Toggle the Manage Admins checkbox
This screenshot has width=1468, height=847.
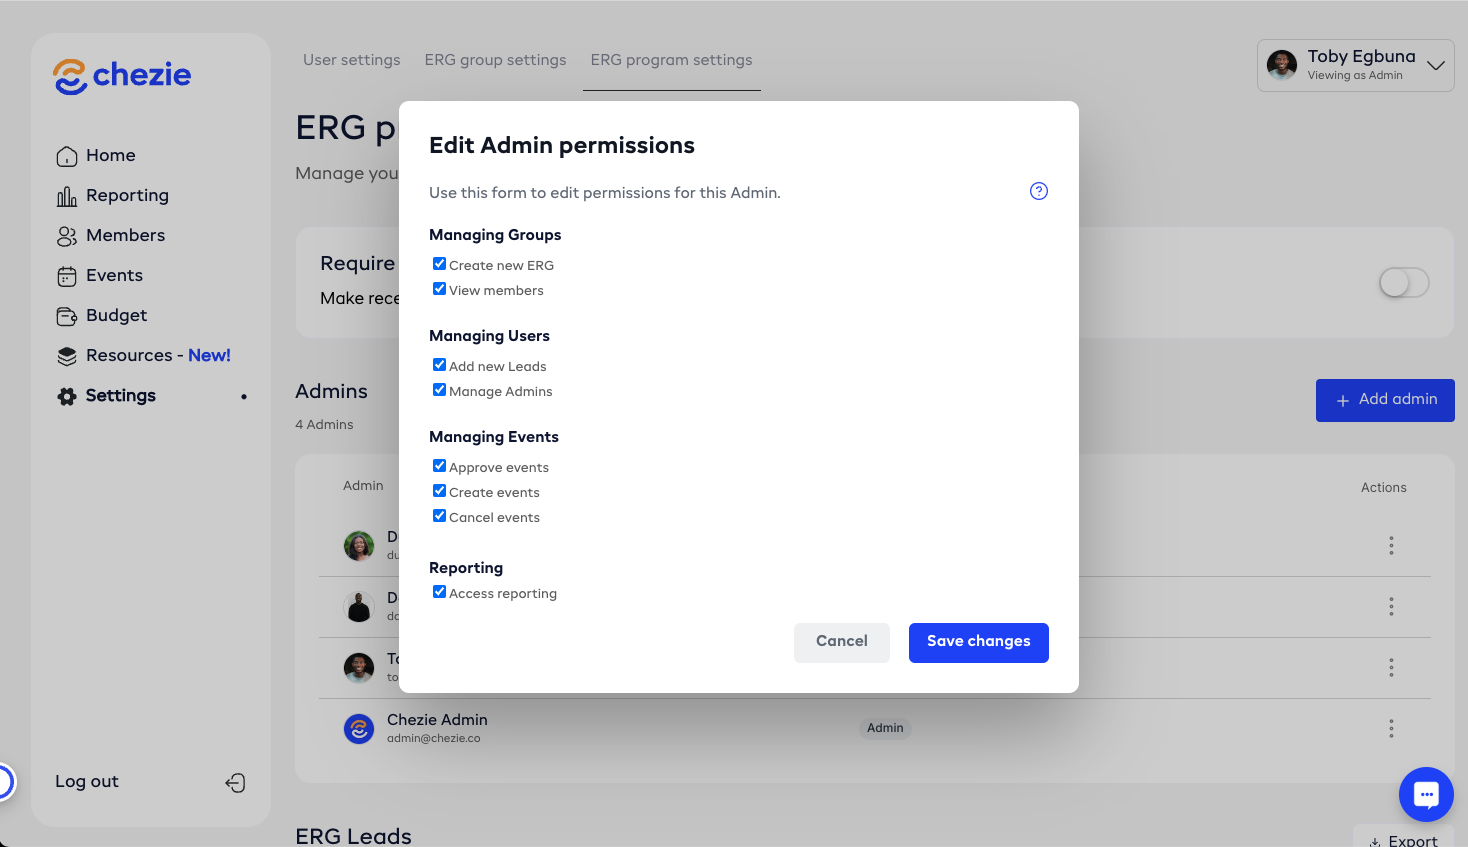pos(439,390)
